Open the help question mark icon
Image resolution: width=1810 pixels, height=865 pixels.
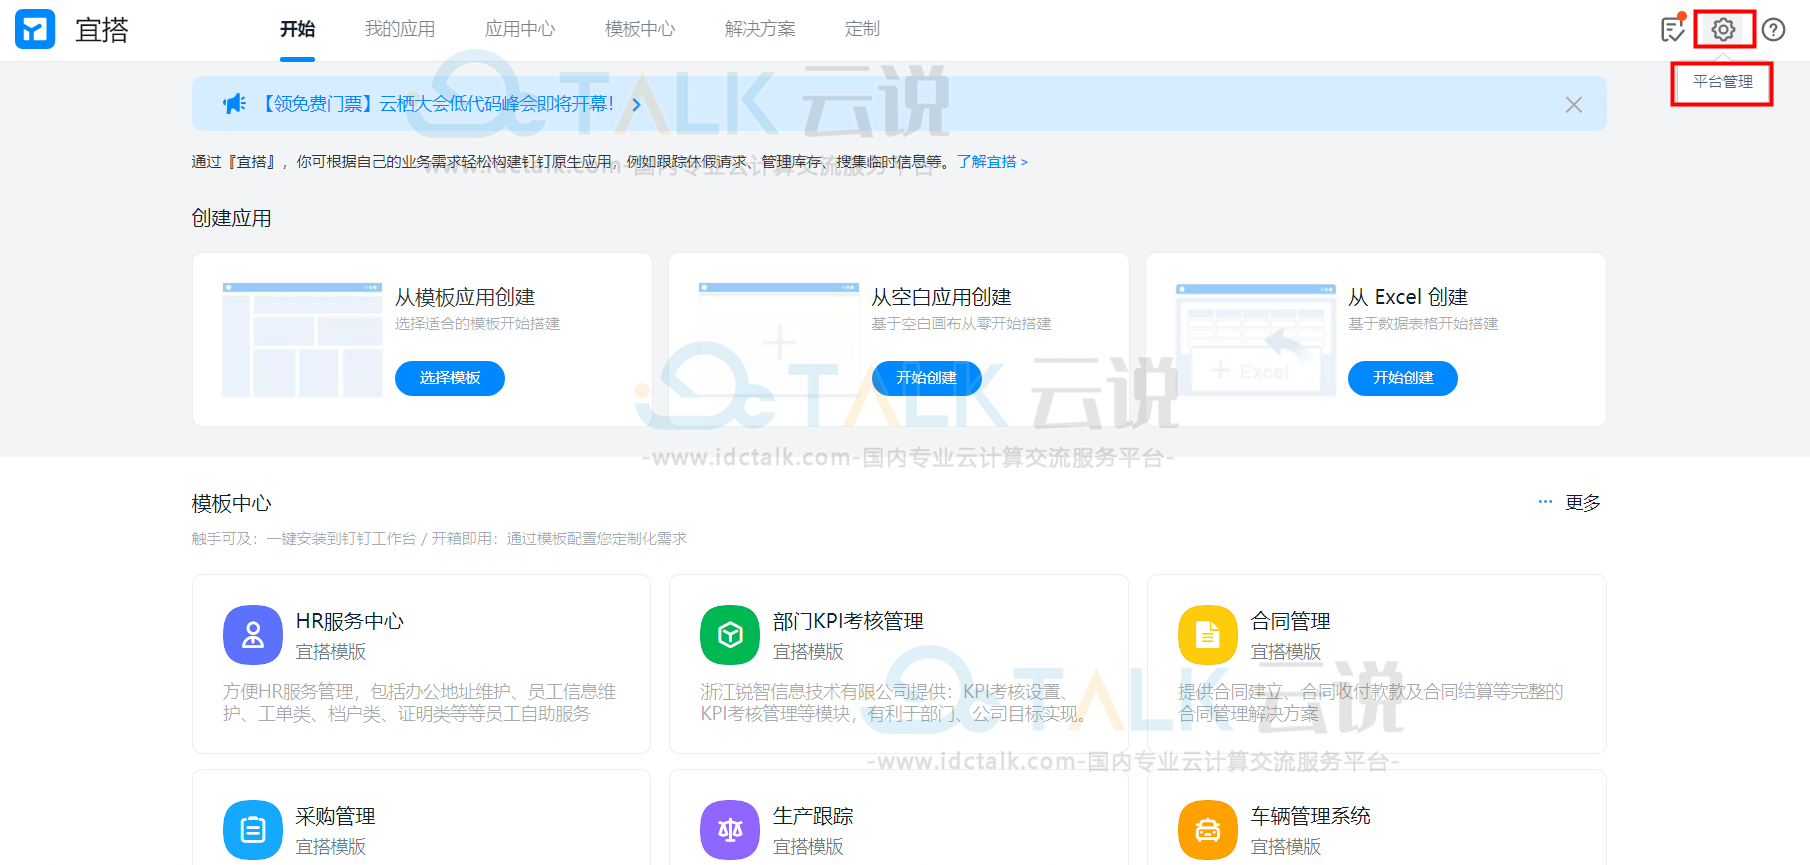(x=1773, y=30)
